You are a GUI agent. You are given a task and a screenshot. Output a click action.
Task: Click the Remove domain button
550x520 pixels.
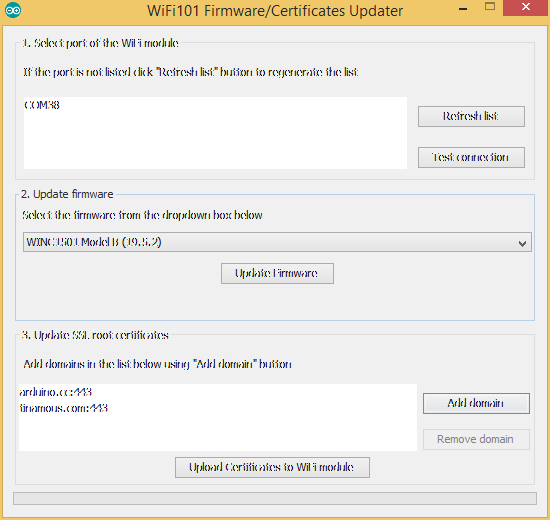click(476, 439)
